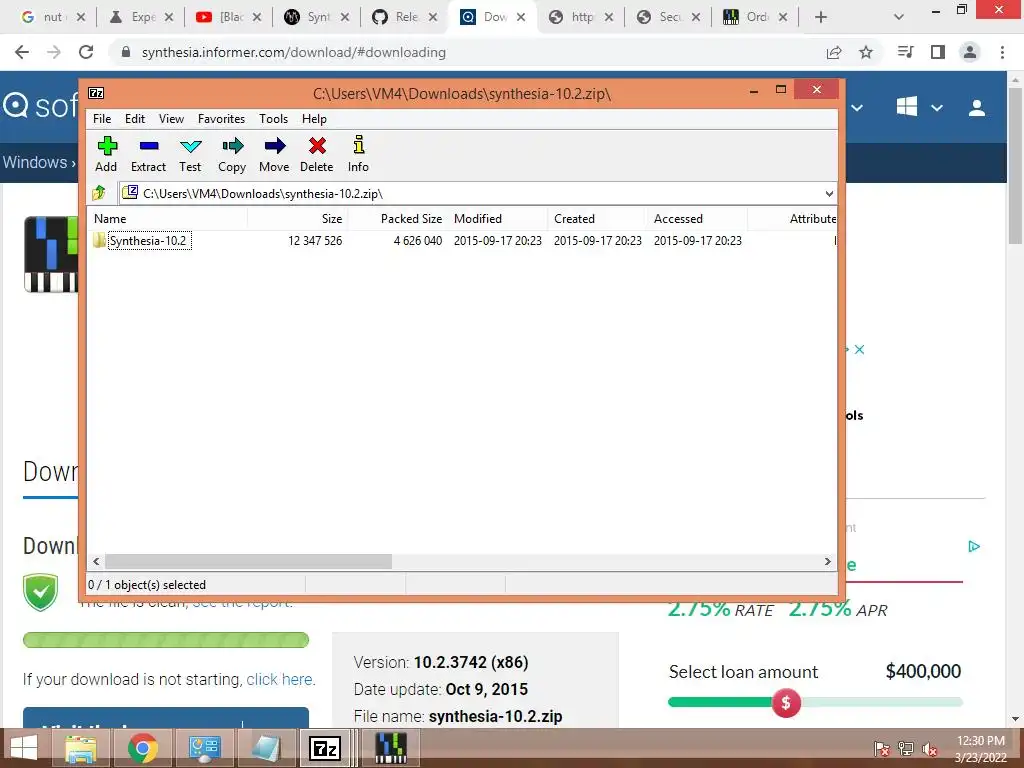Expand Chrome tab search chevron
1024x768 pixels.
coord(899,17)
